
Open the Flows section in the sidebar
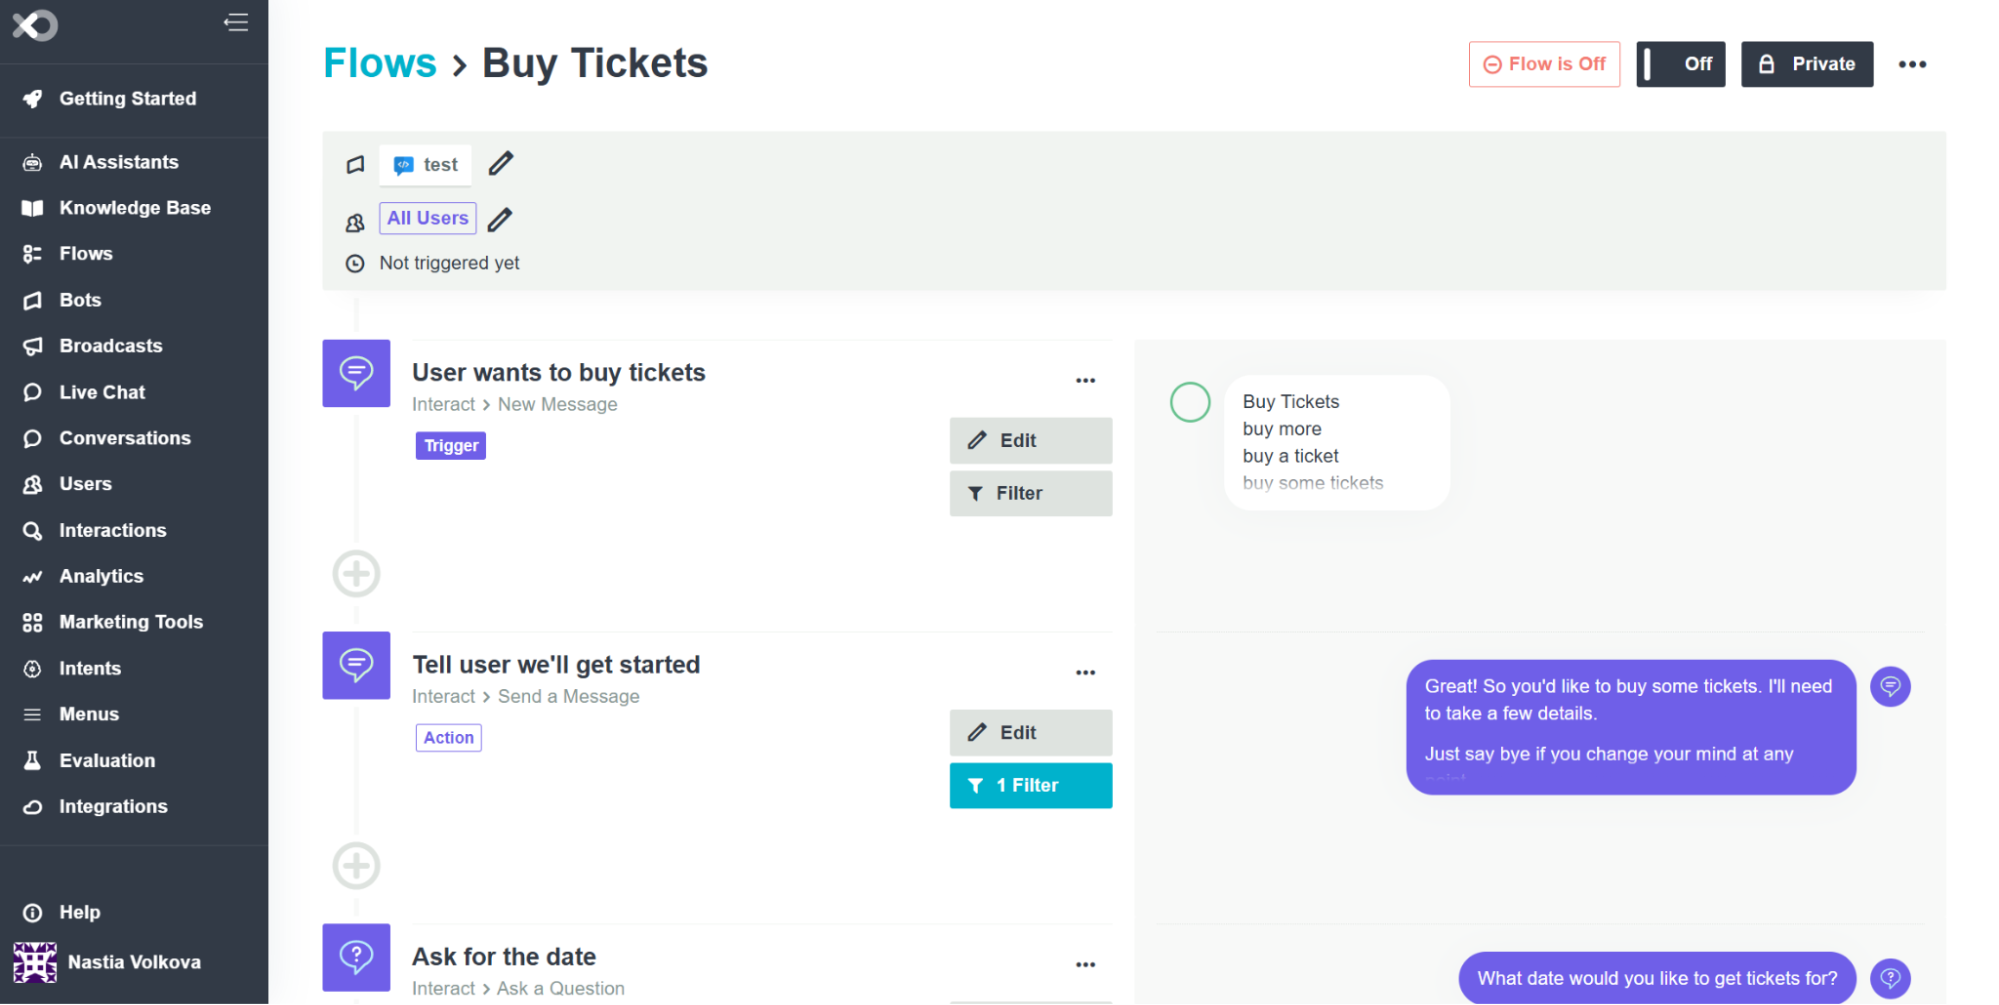click(85, 253)
